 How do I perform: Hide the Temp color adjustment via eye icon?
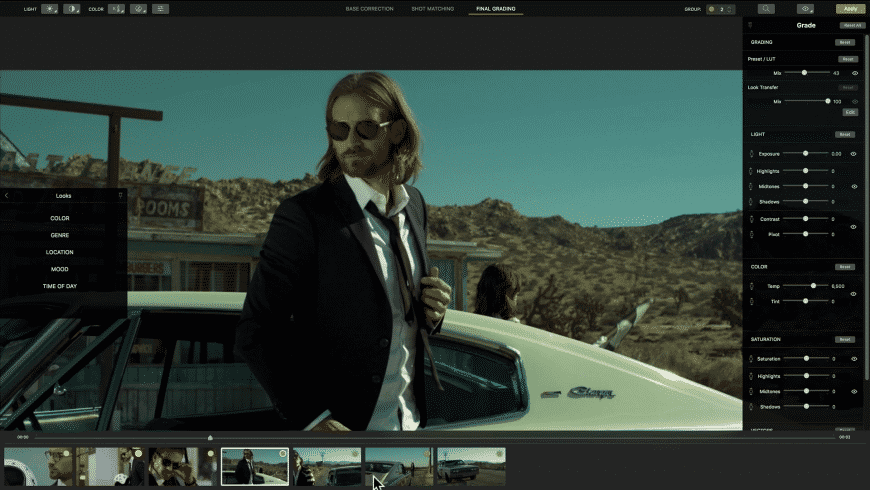click(x=854, y=293)
